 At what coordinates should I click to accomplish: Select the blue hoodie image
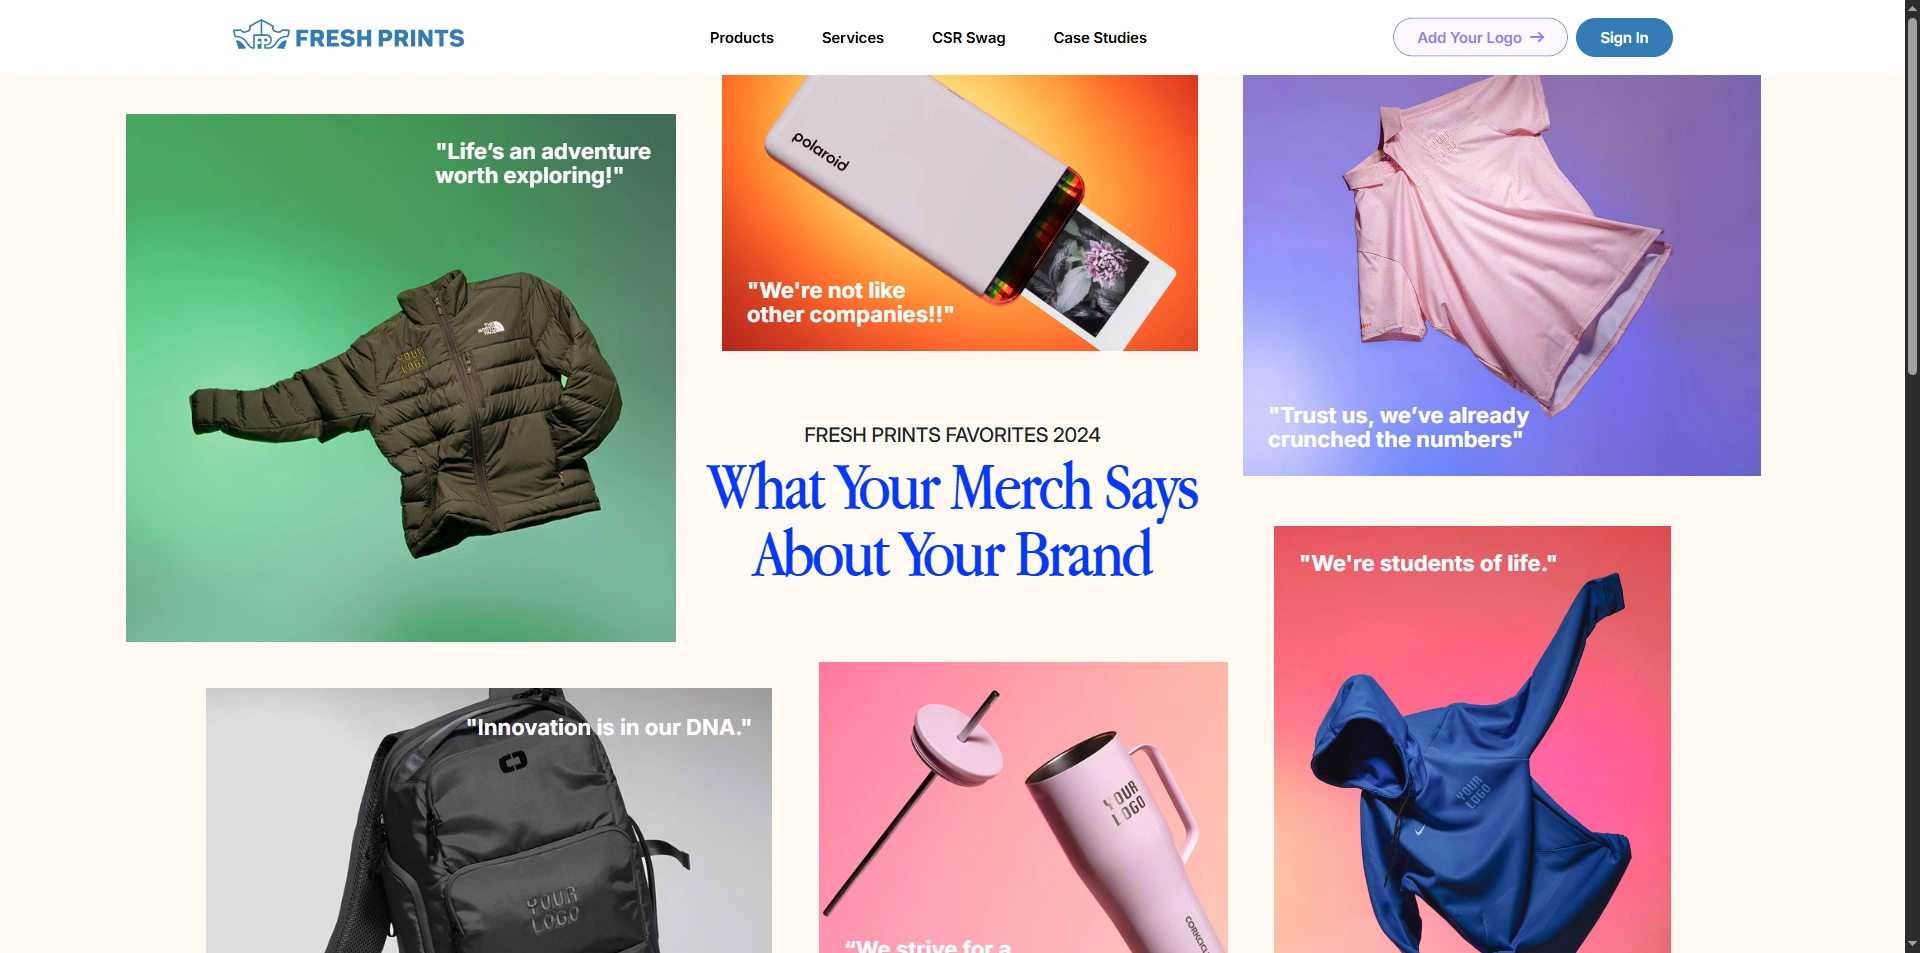coord(1472,739)
